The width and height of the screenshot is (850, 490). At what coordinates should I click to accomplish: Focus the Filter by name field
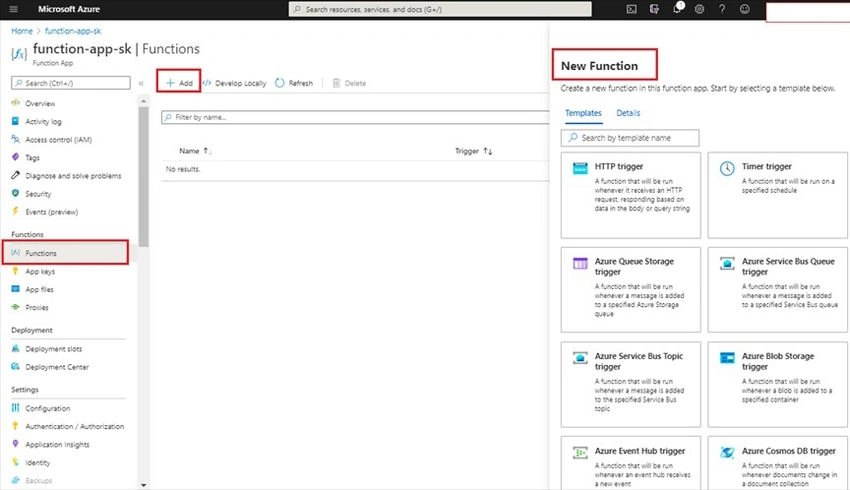pos(355,117)
